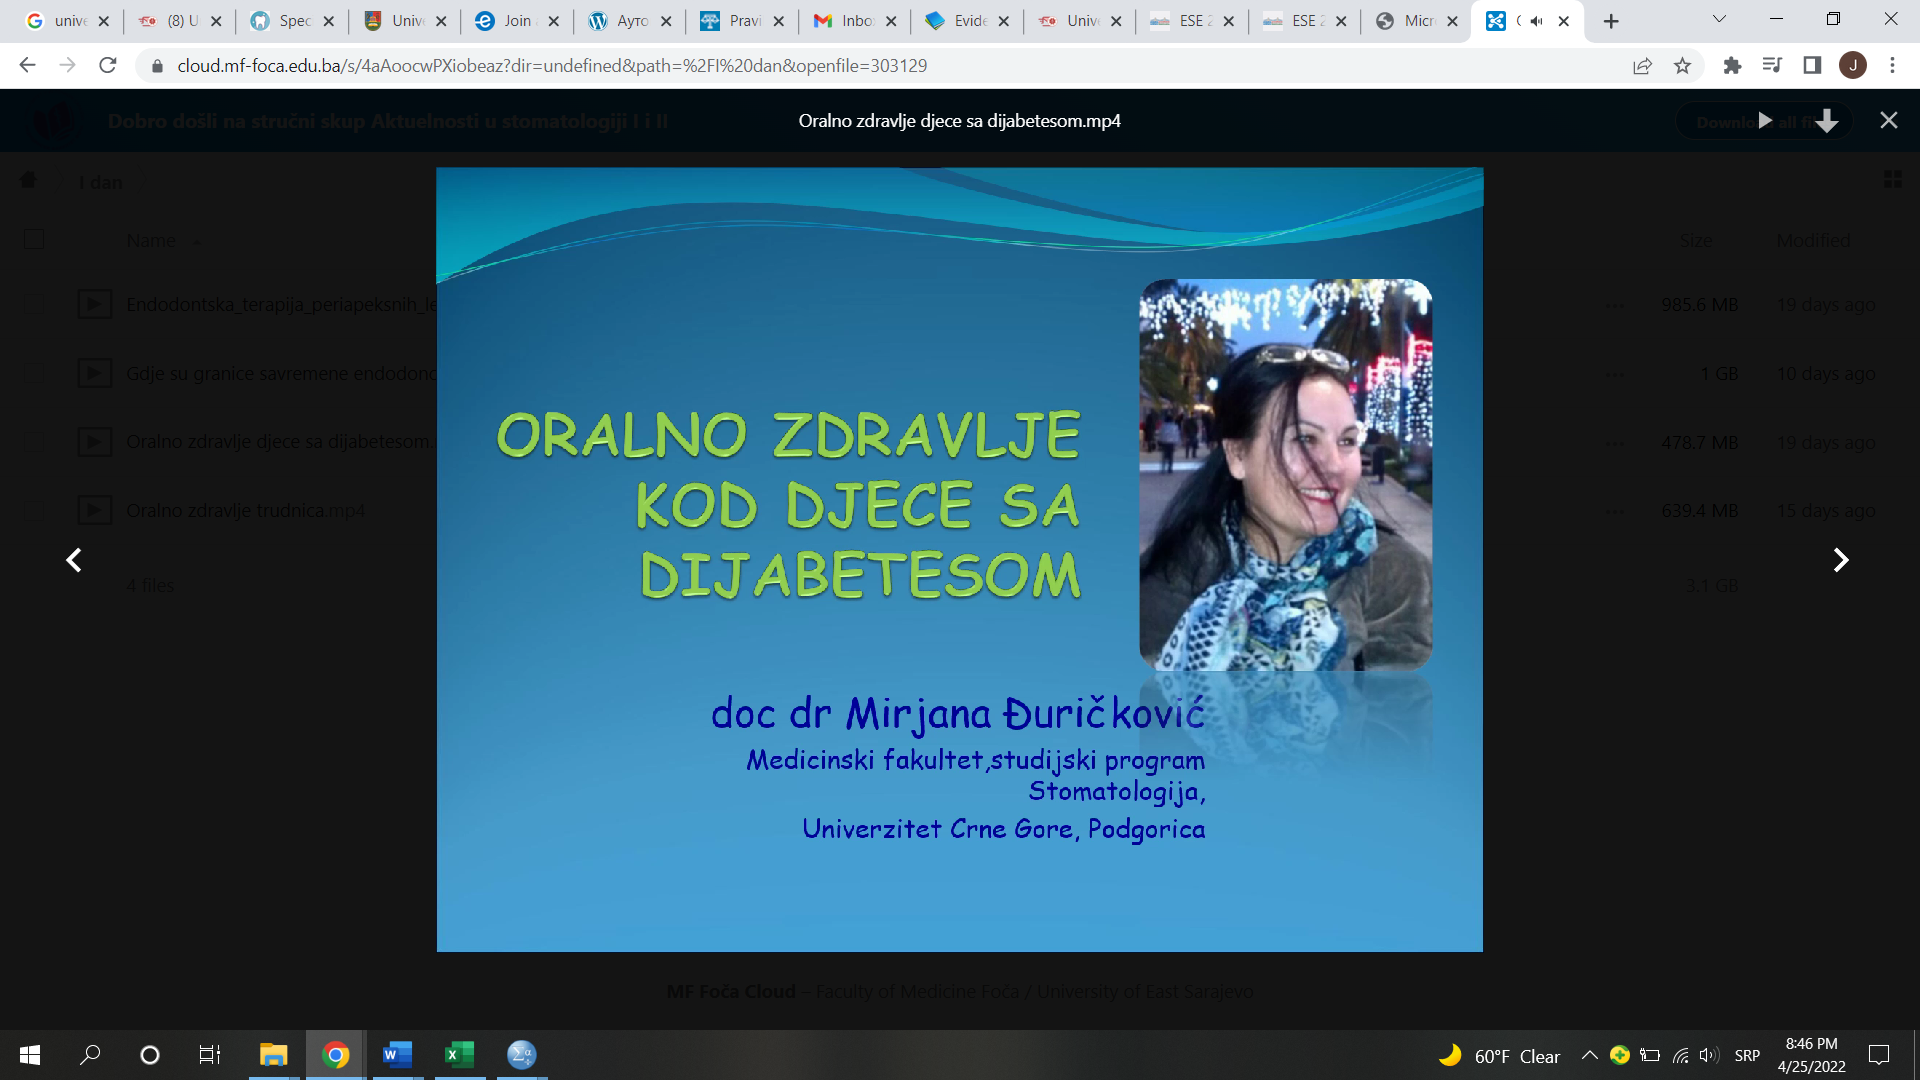Sort files by Size column
The height and width of the screenshot is (1080, 1920).
click(1695, 241)
